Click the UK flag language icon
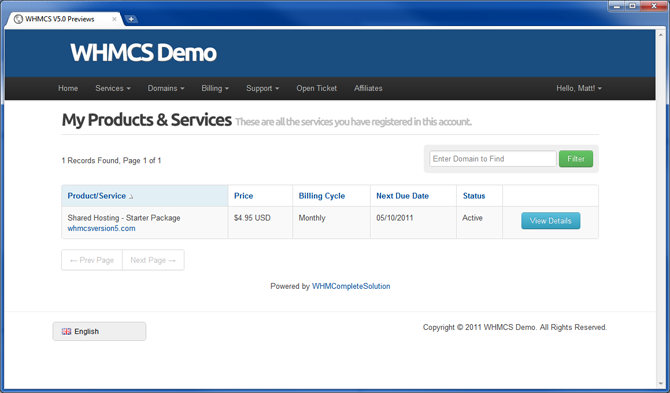The image size is (670, 393). point(66,331)
